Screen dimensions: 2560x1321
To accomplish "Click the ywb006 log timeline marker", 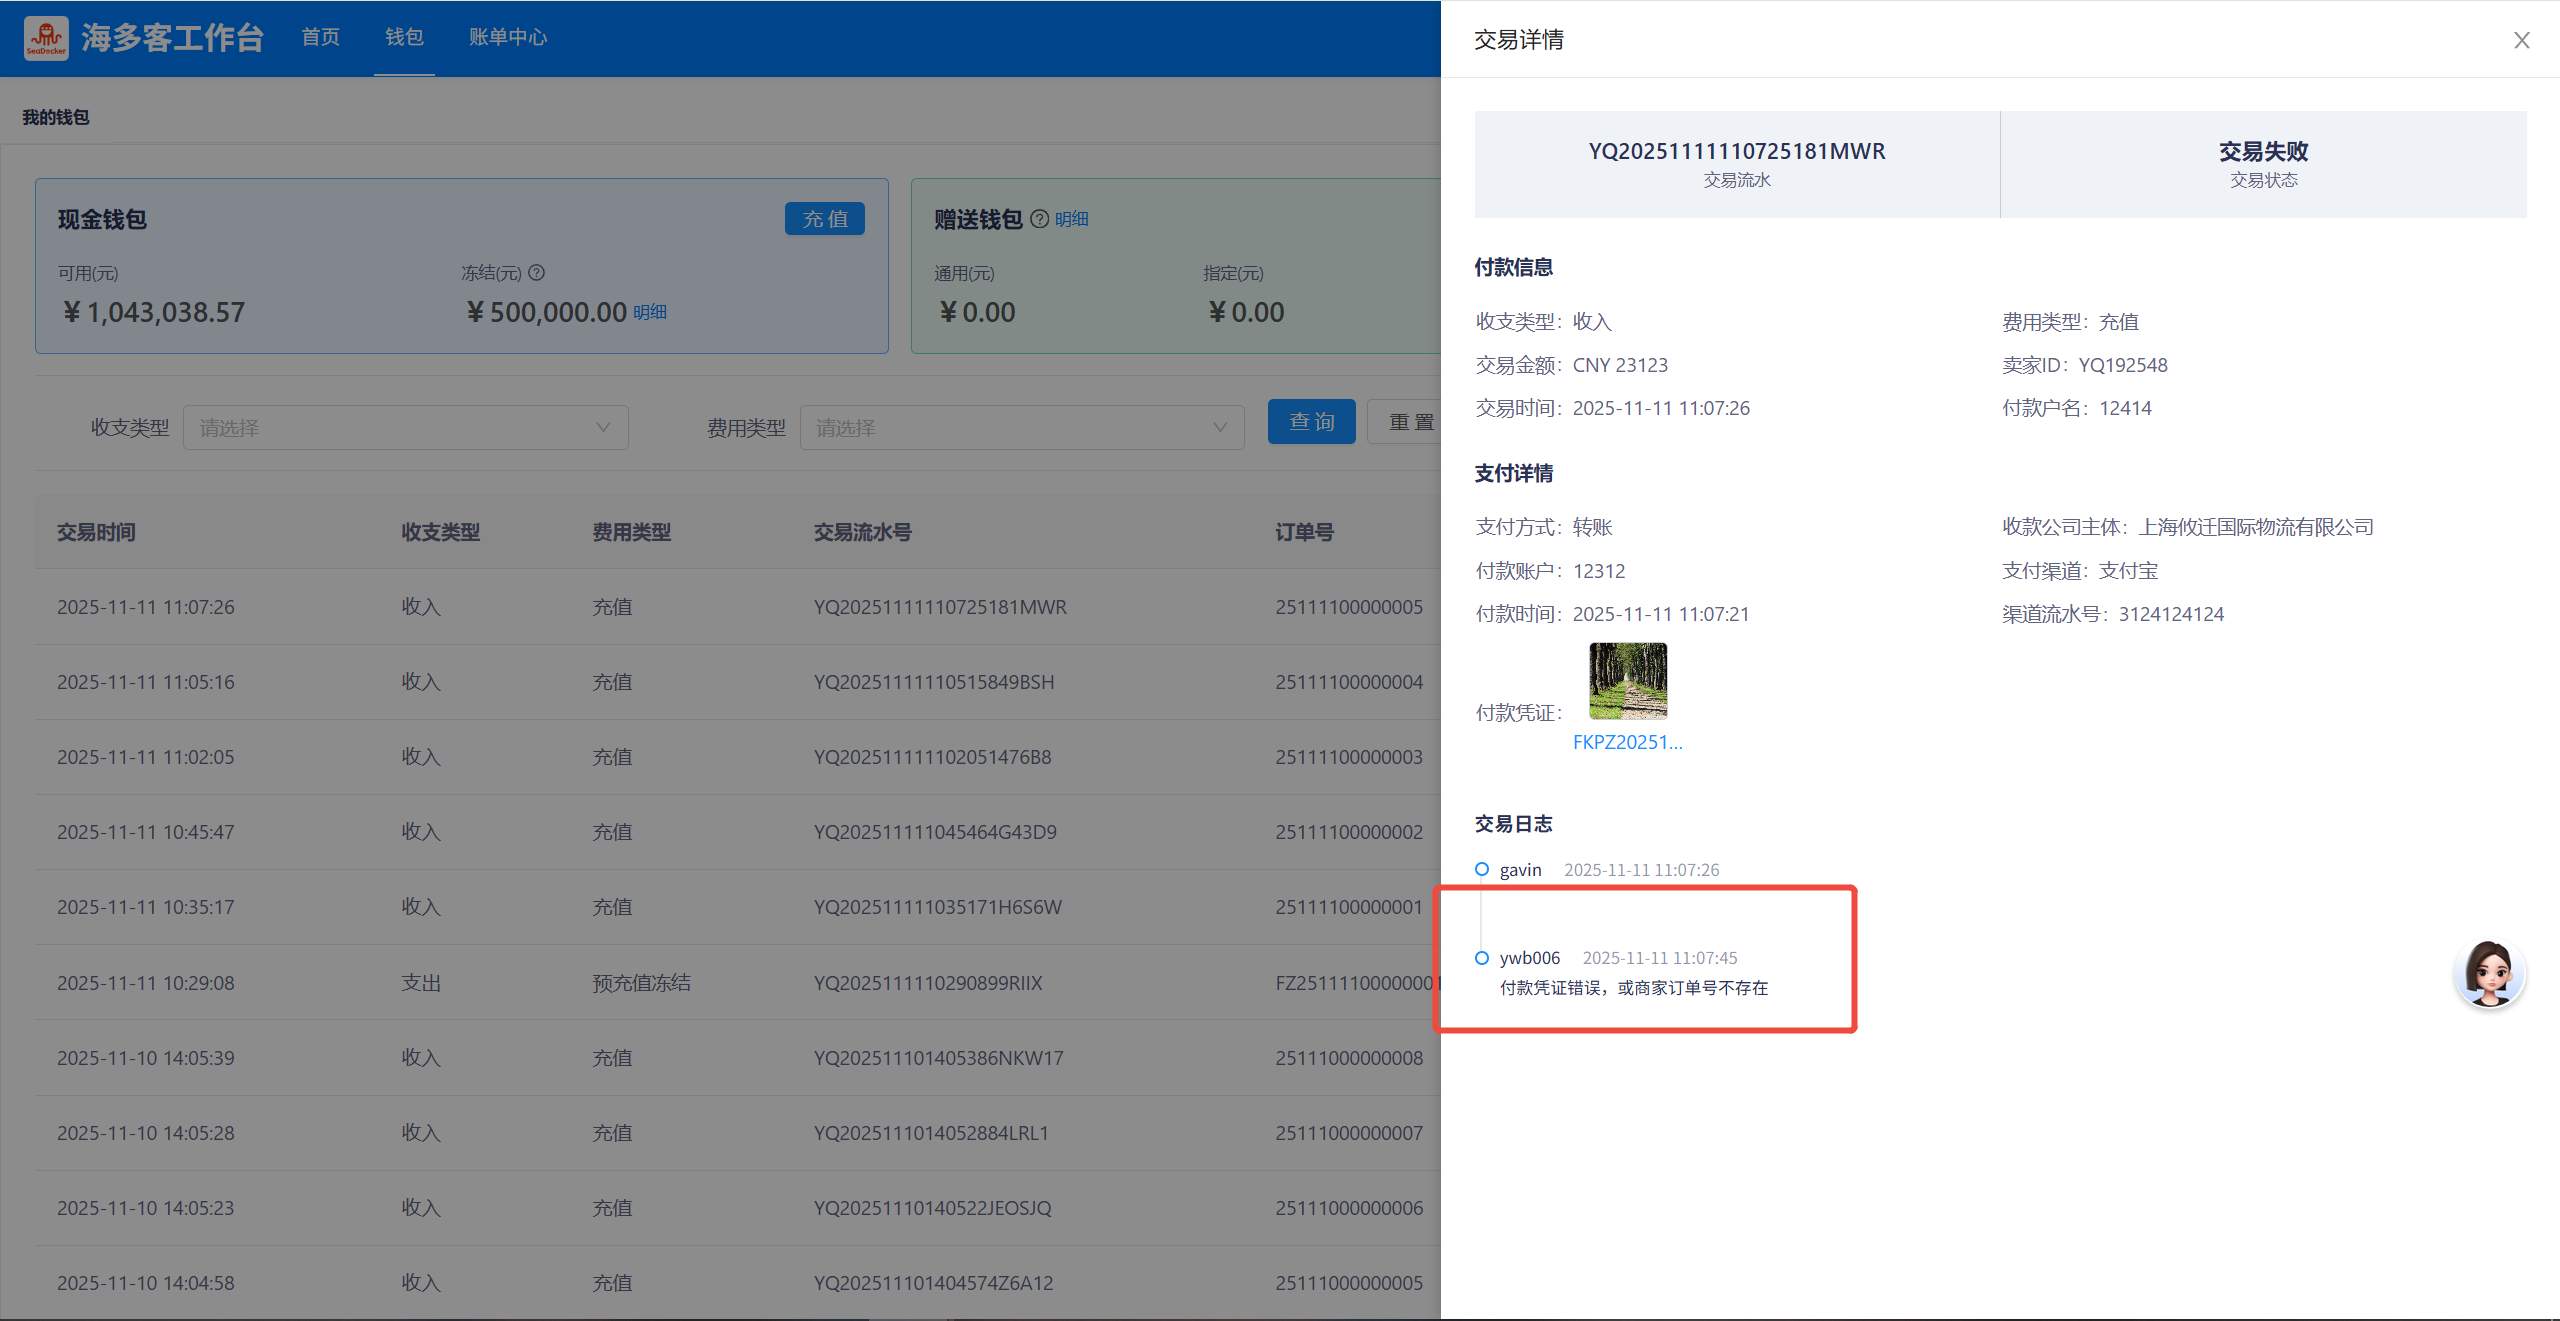I will (x=1482, y=958).
